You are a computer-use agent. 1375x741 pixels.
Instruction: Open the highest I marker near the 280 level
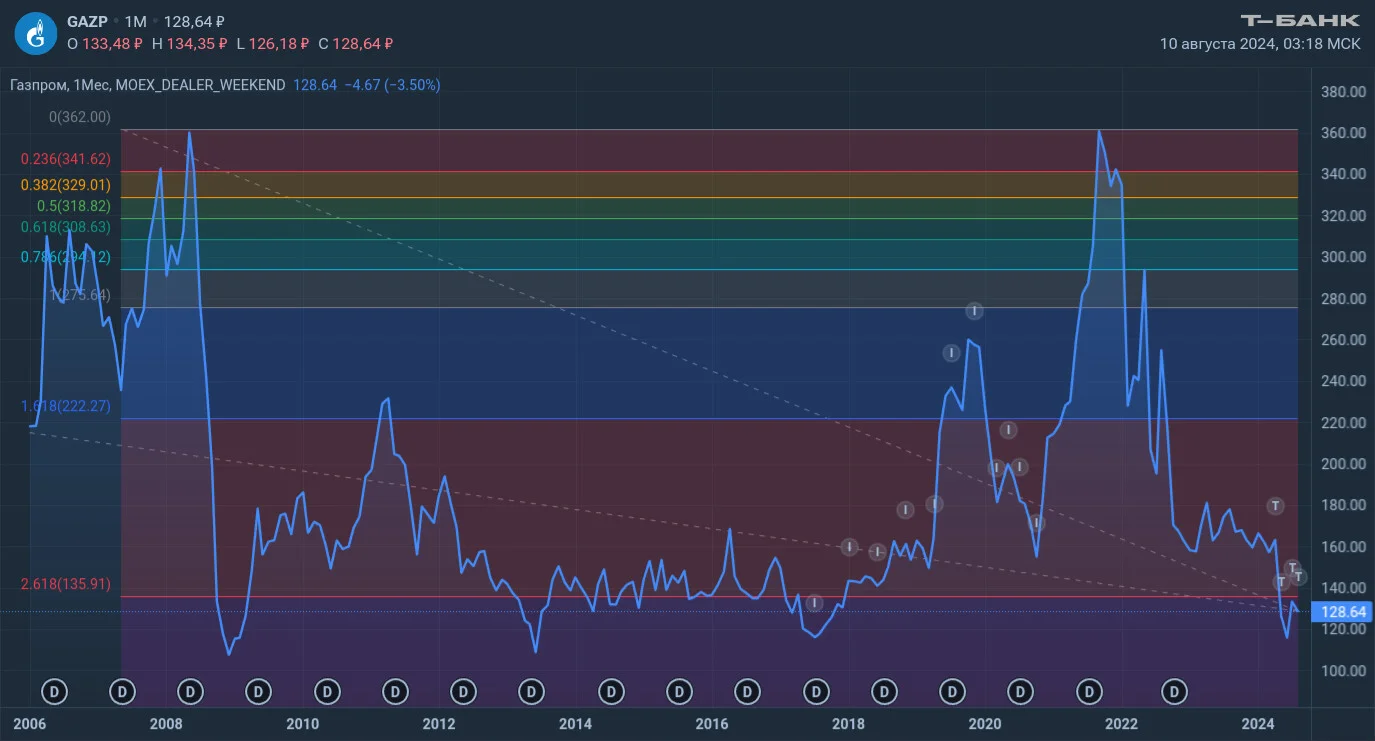(x=975, y=311)
